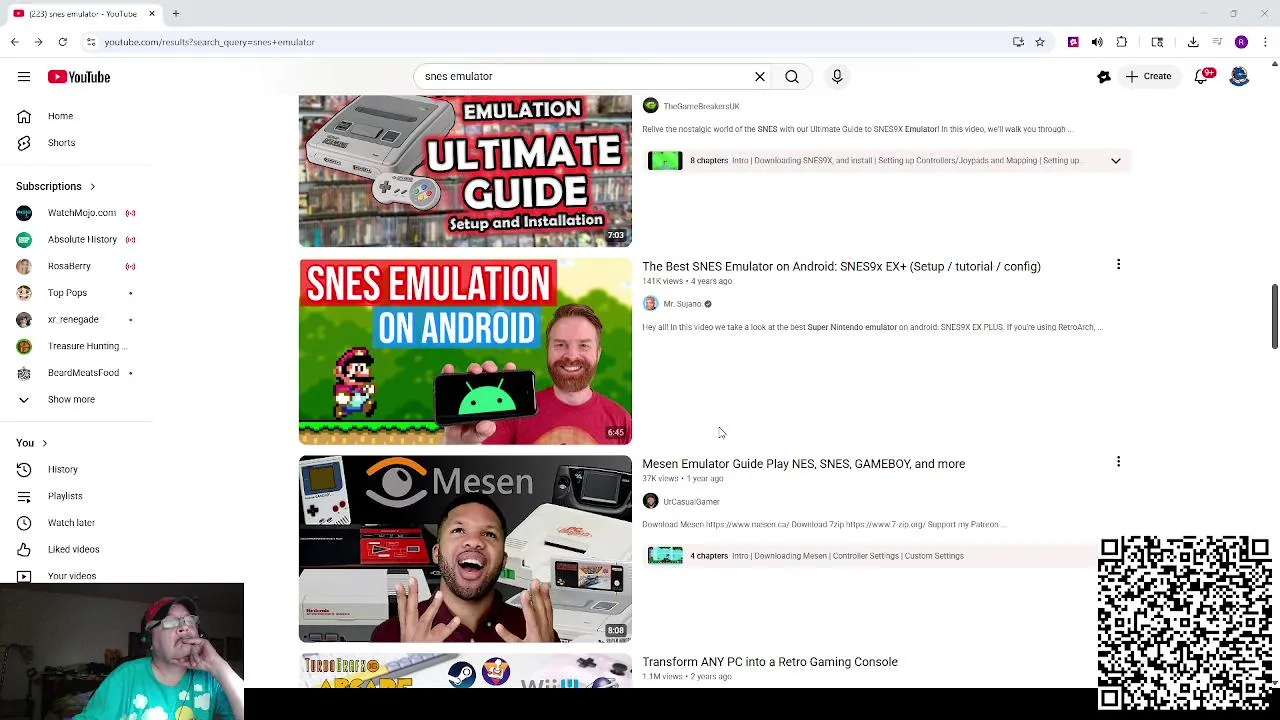Open 4 chapters row of Mesen video
This screenshot has width=1280, height=720.
point(870,556)
